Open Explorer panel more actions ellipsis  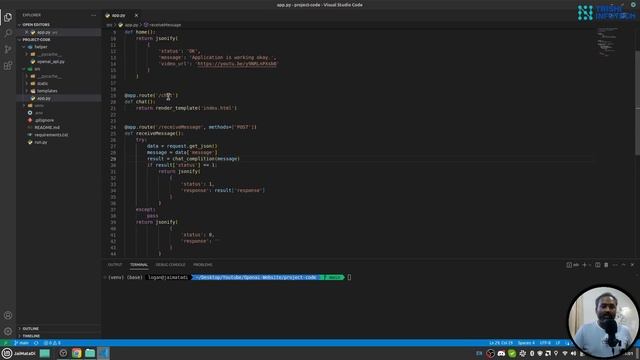93,15
